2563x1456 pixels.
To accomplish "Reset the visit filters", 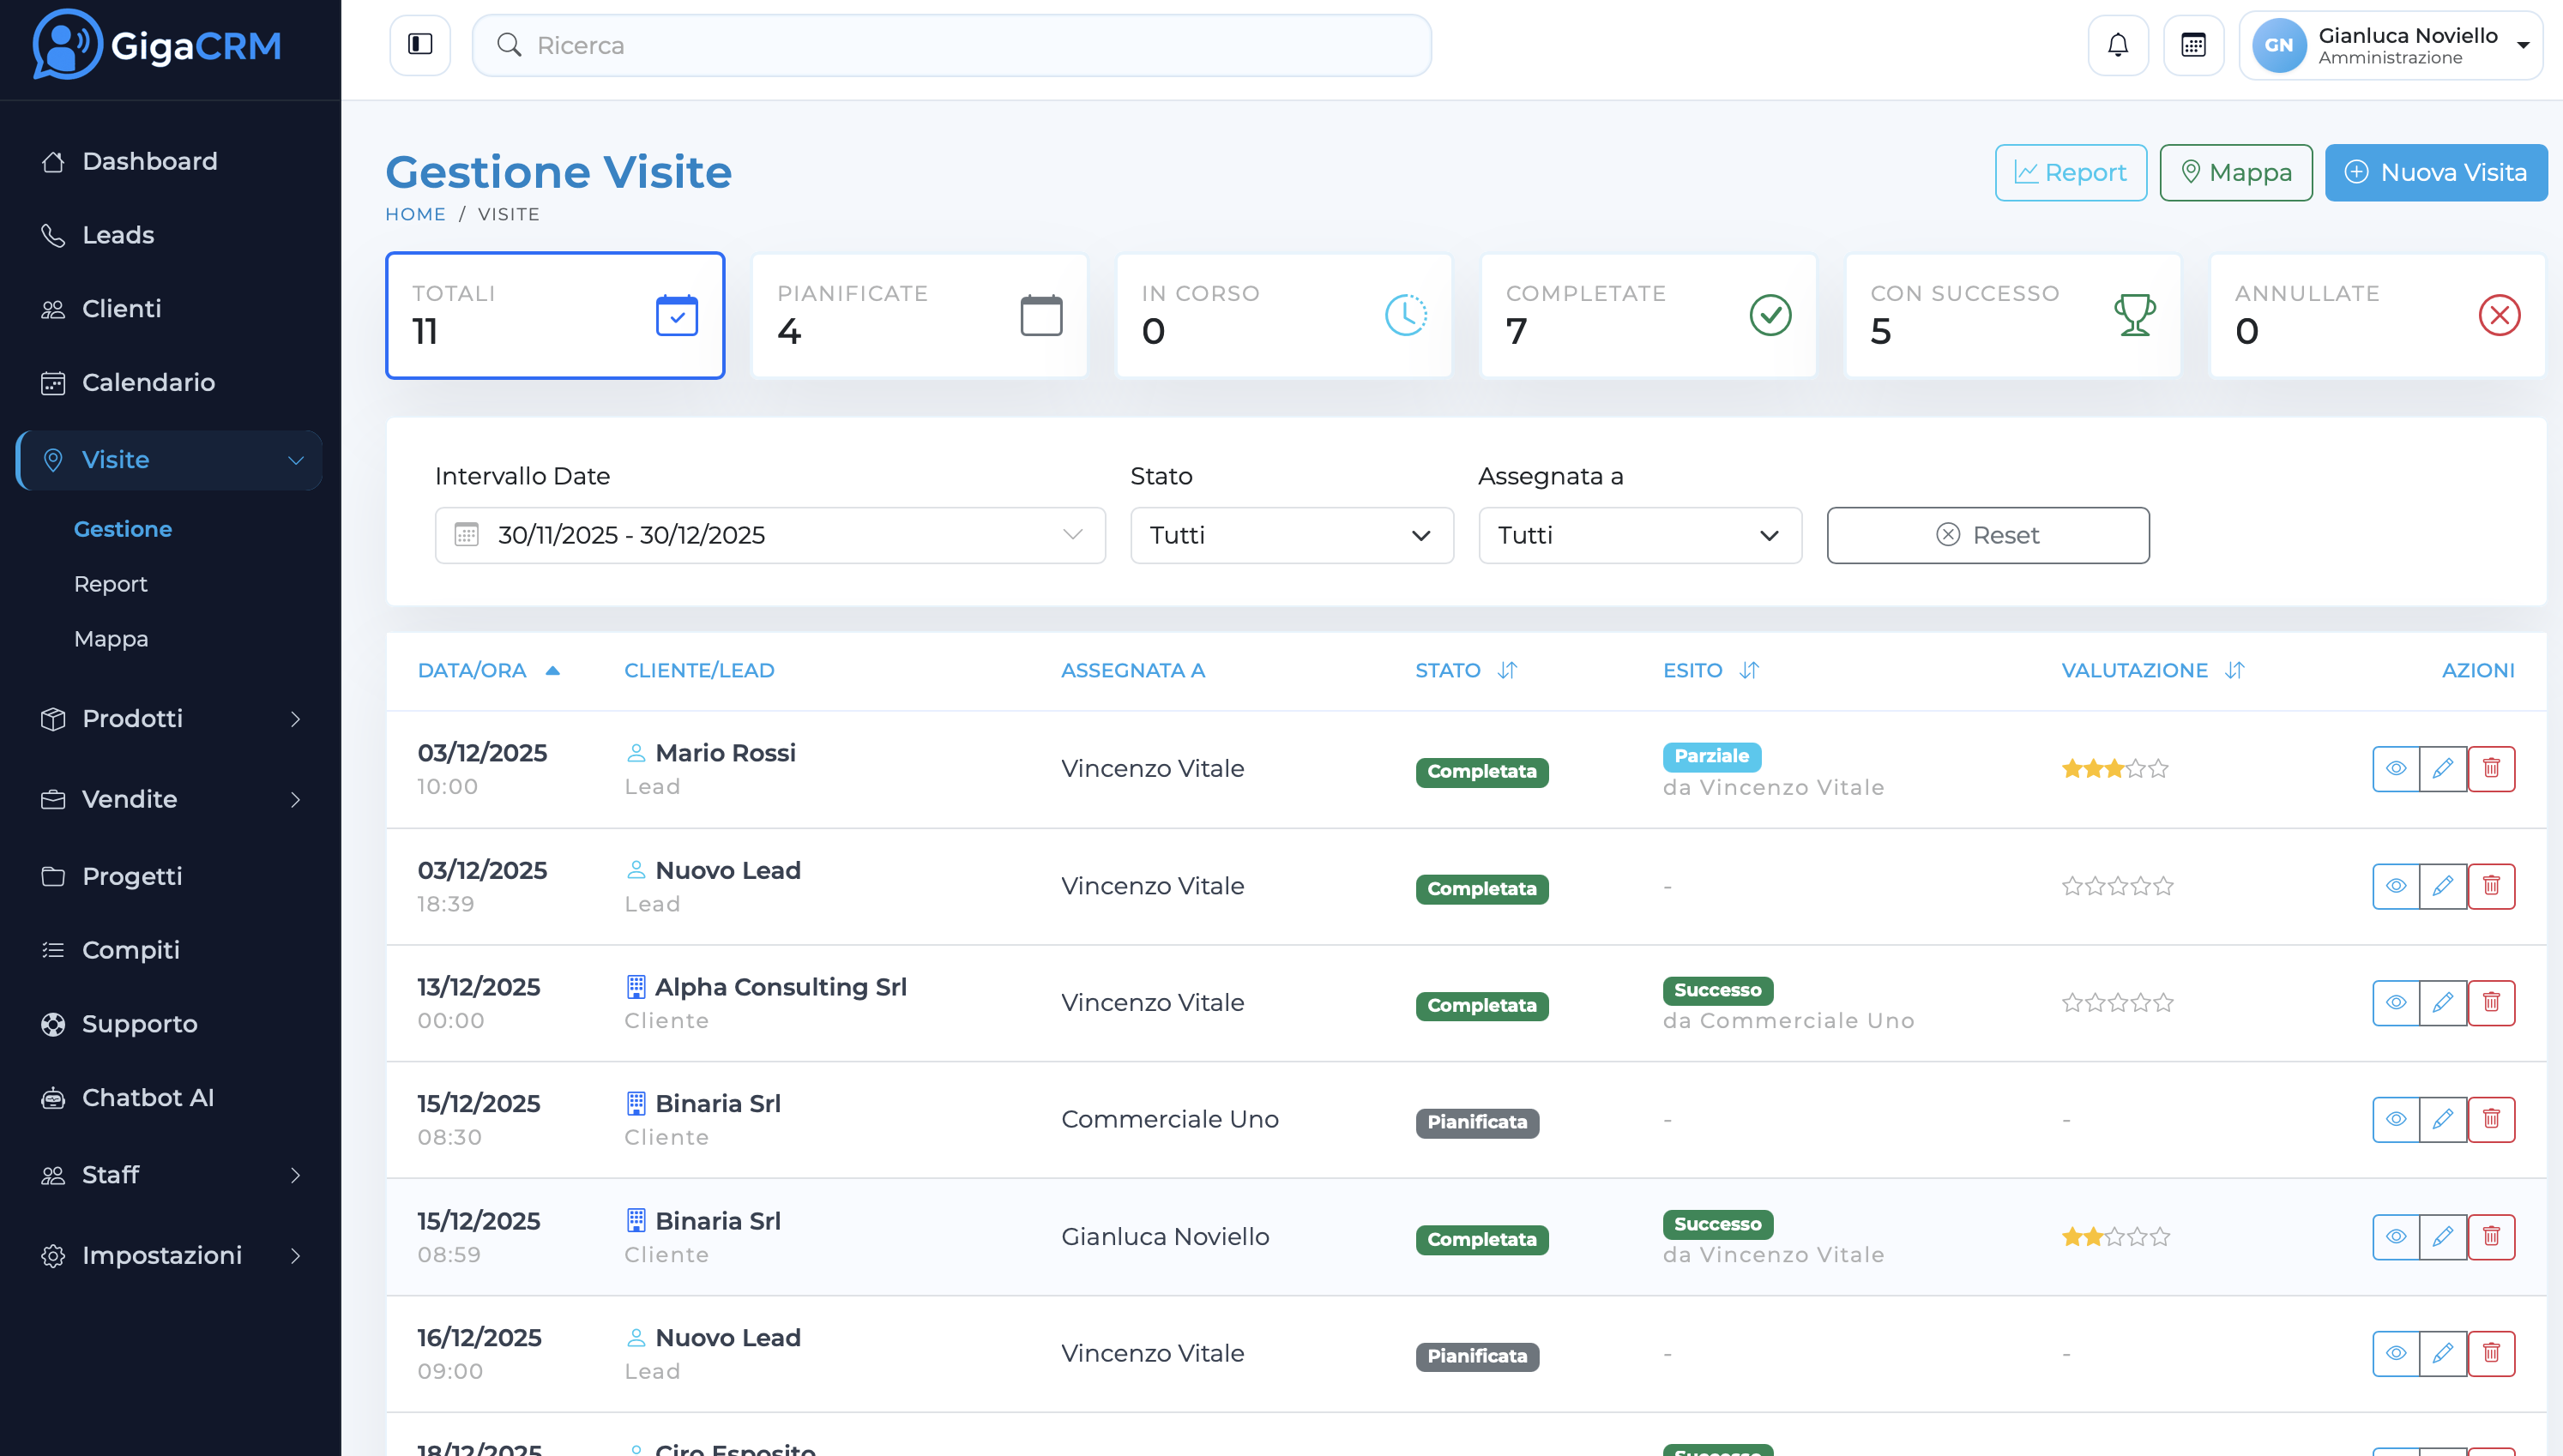I will coord(1987,535).
